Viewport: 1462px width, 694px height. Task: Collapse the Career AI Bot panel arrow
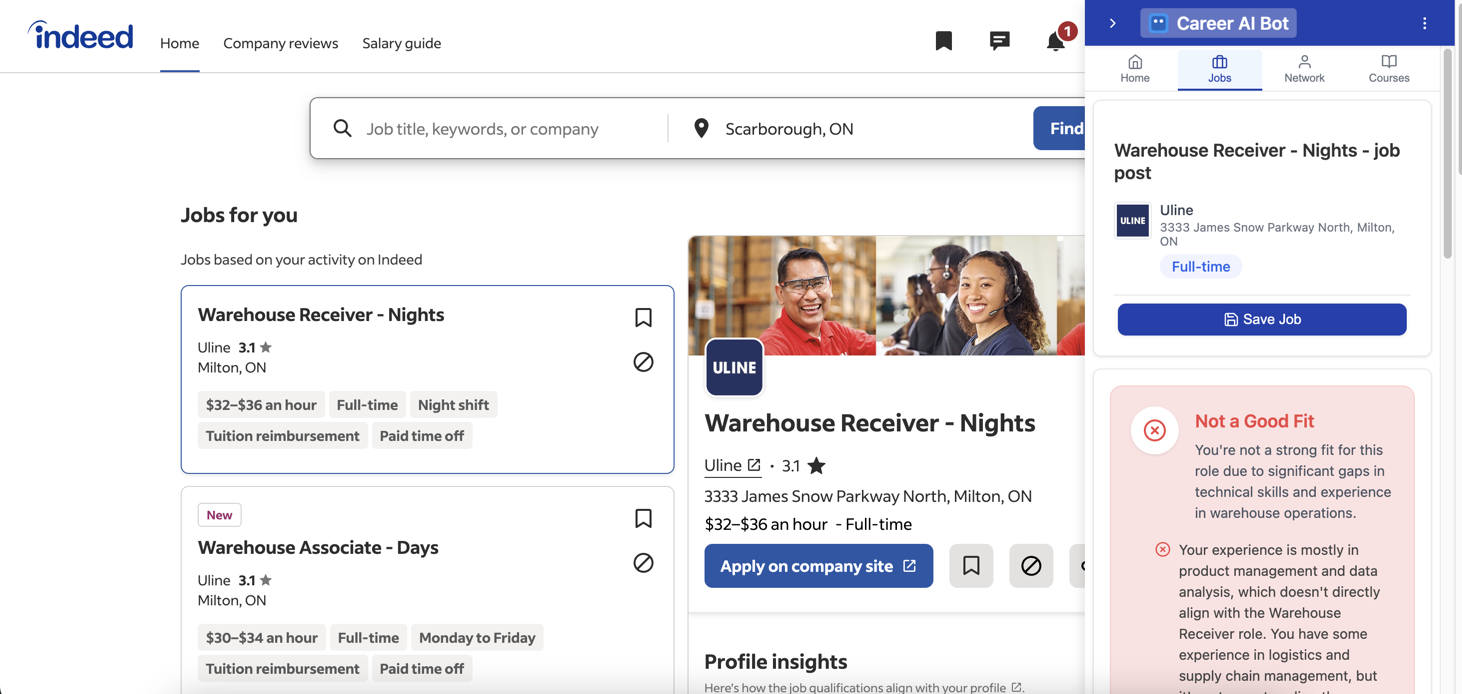1112,23
